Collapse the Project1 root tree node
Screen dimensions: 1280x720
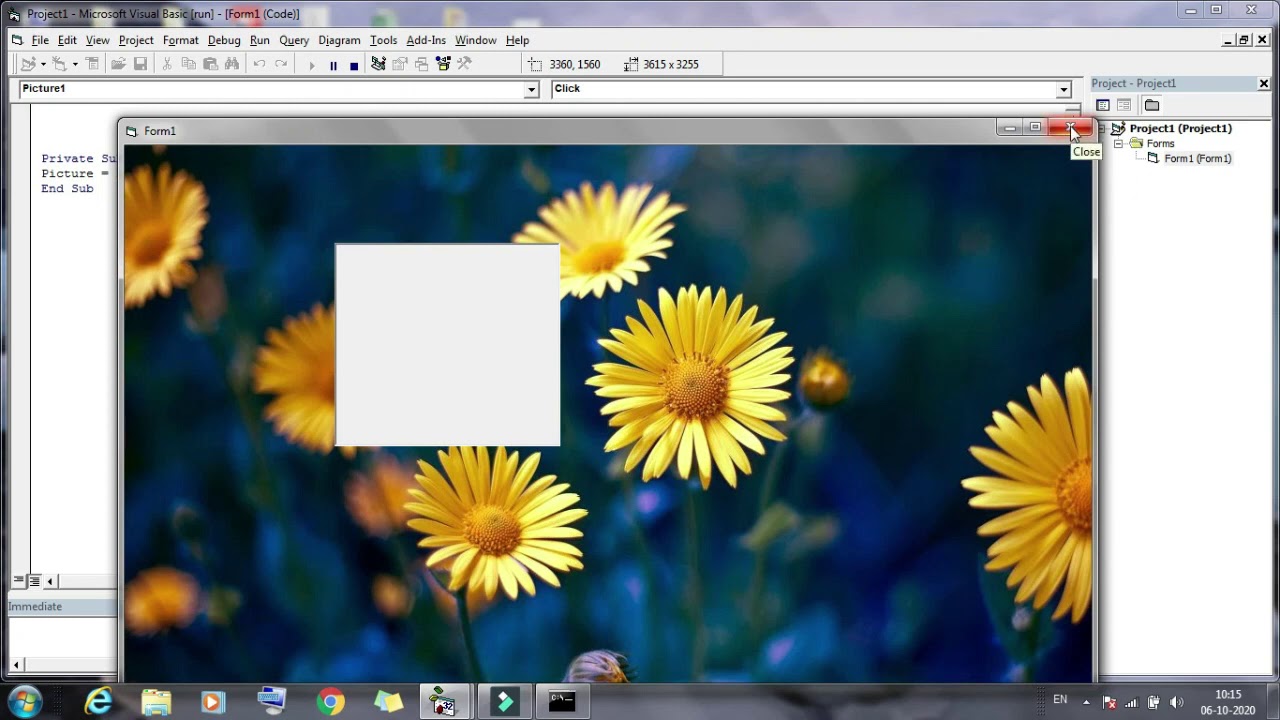click(1102, 129)
